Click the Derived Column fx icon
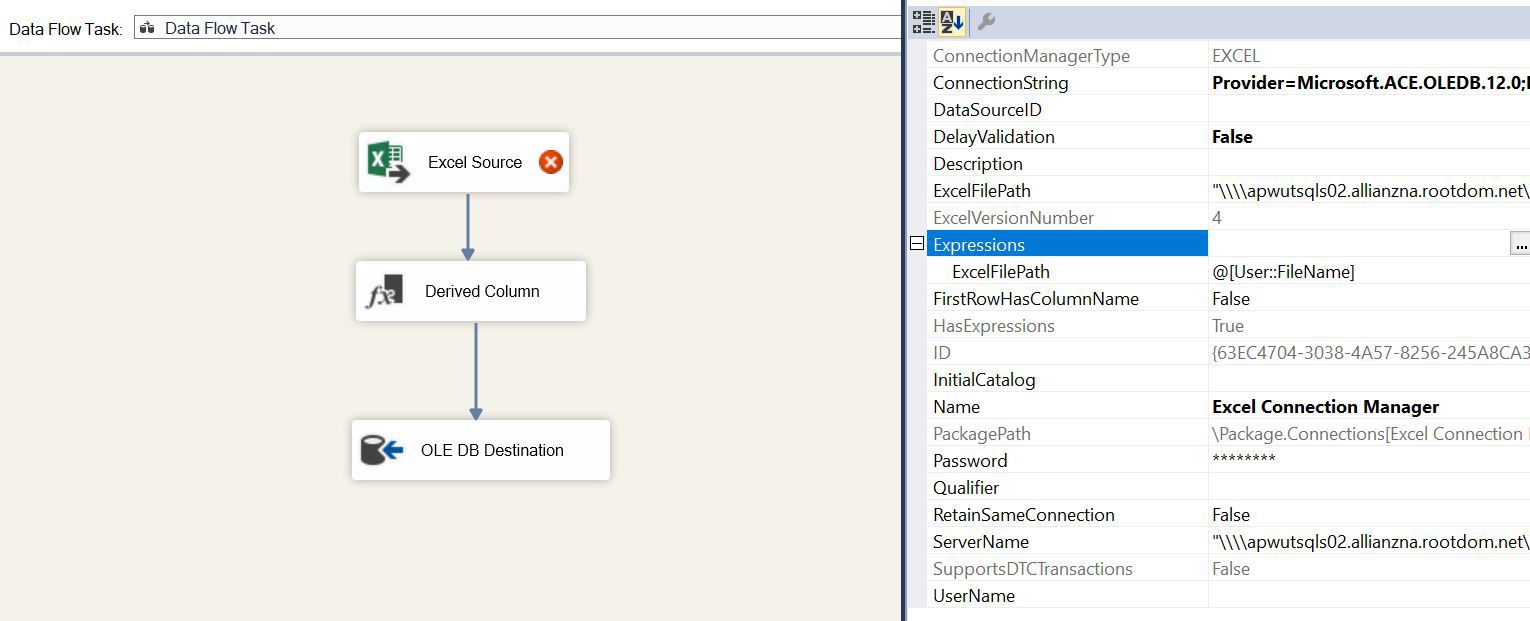 pyautogui.click(x=384, y=291)
